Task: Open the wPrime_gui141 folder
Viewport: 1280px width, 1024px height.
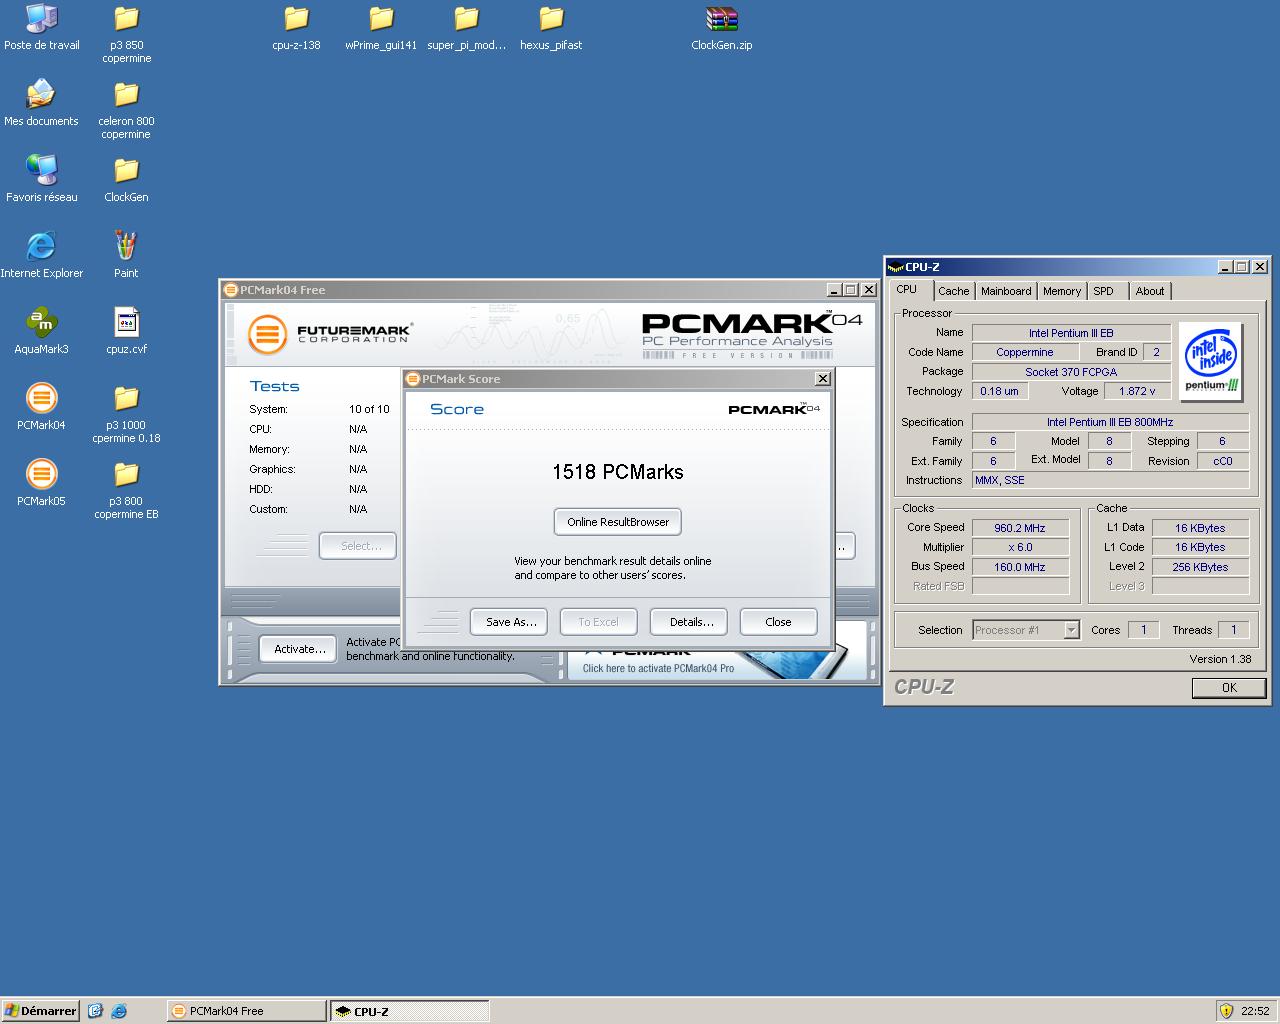Action: point(381,27)
